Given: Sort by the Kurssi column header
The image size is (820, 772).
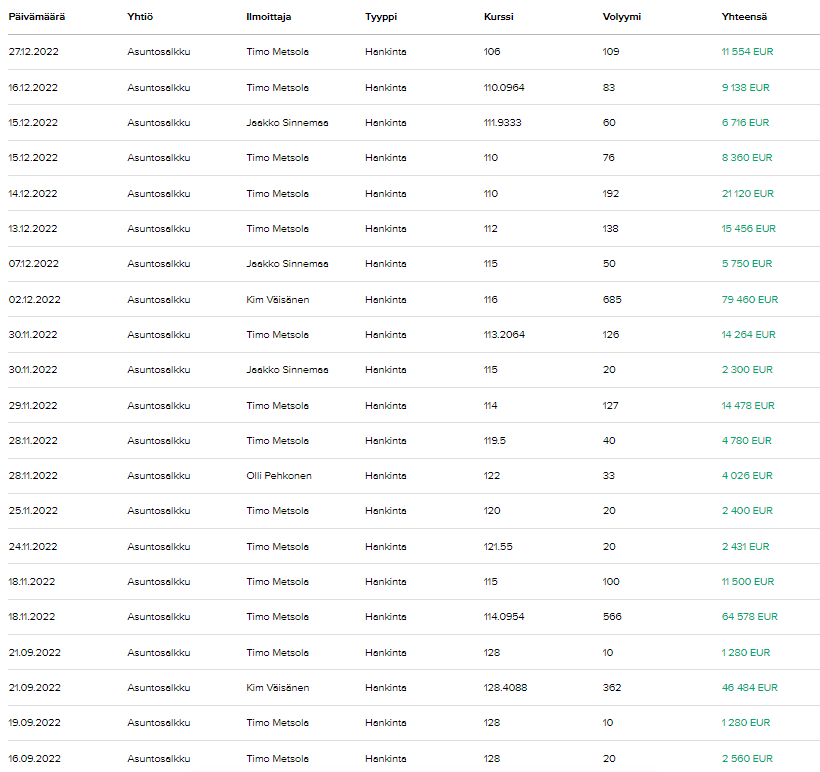Looking at the screenshot, I should click(x=498, y=17).
